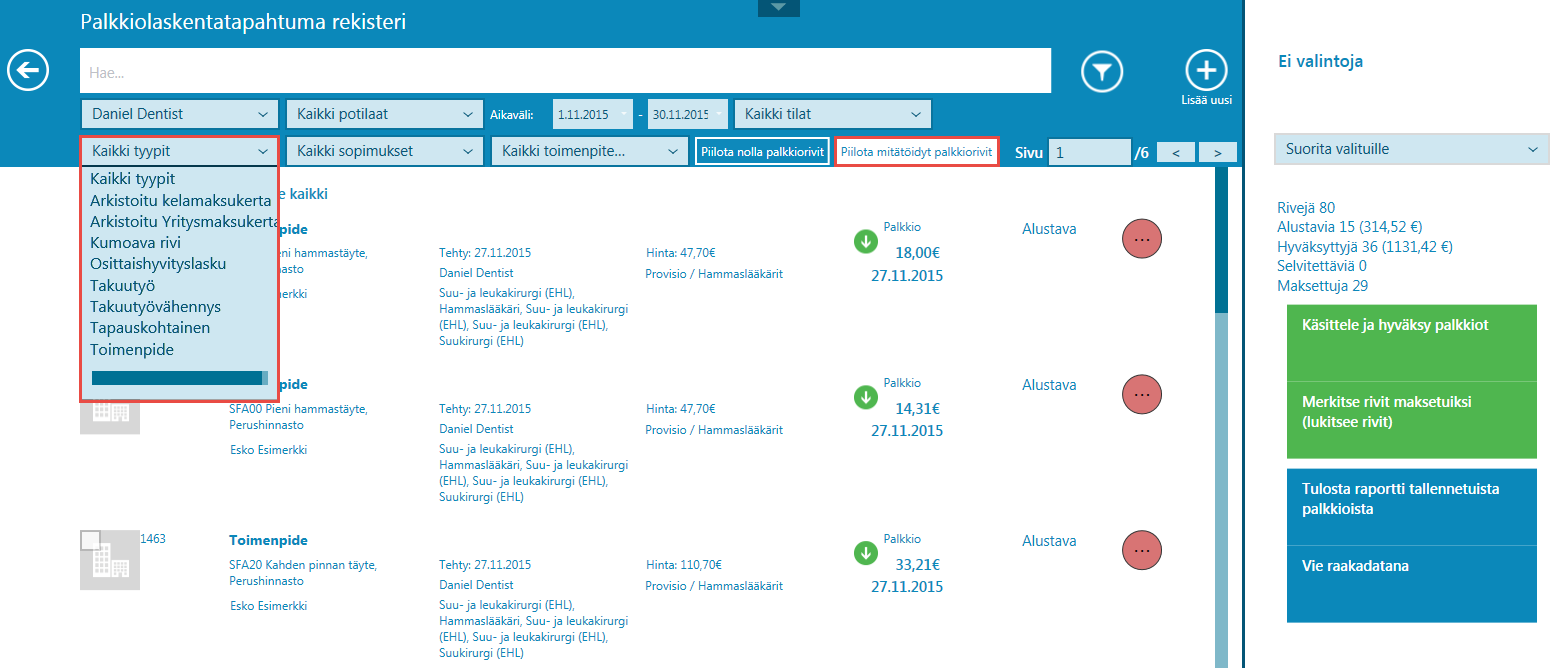Click the collapse arrow at the top of the header

coord(779,8)
